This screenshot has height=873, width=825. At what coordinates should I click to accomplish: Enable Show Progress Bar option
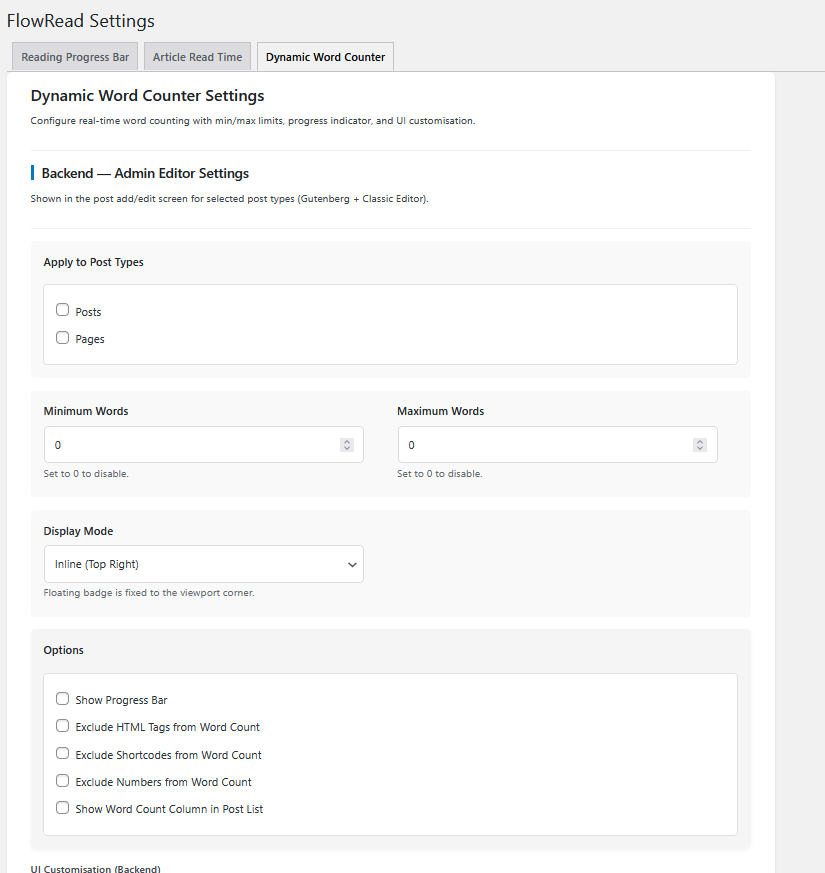62,698
